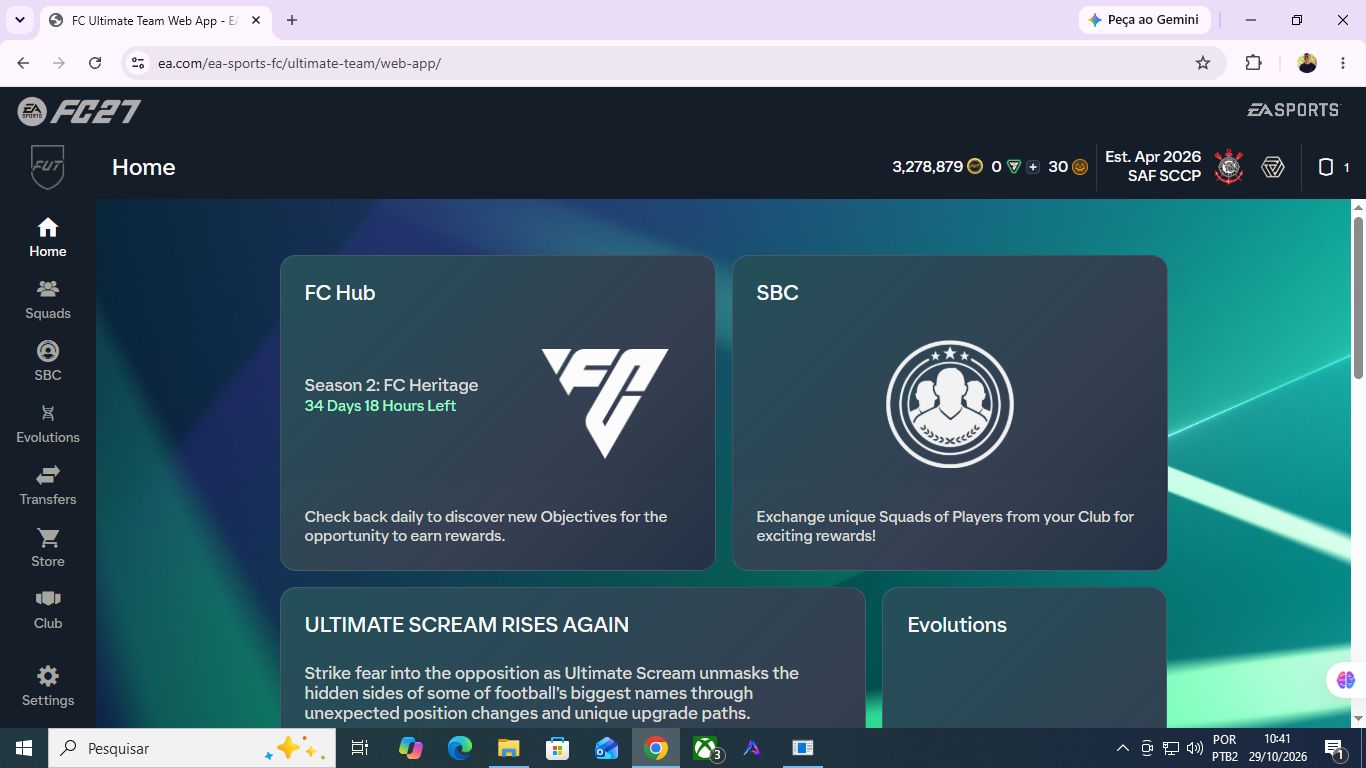Open a new browser tab
Image resolution: width=1366 pixels, height=768 pixels.
[292, 20]
